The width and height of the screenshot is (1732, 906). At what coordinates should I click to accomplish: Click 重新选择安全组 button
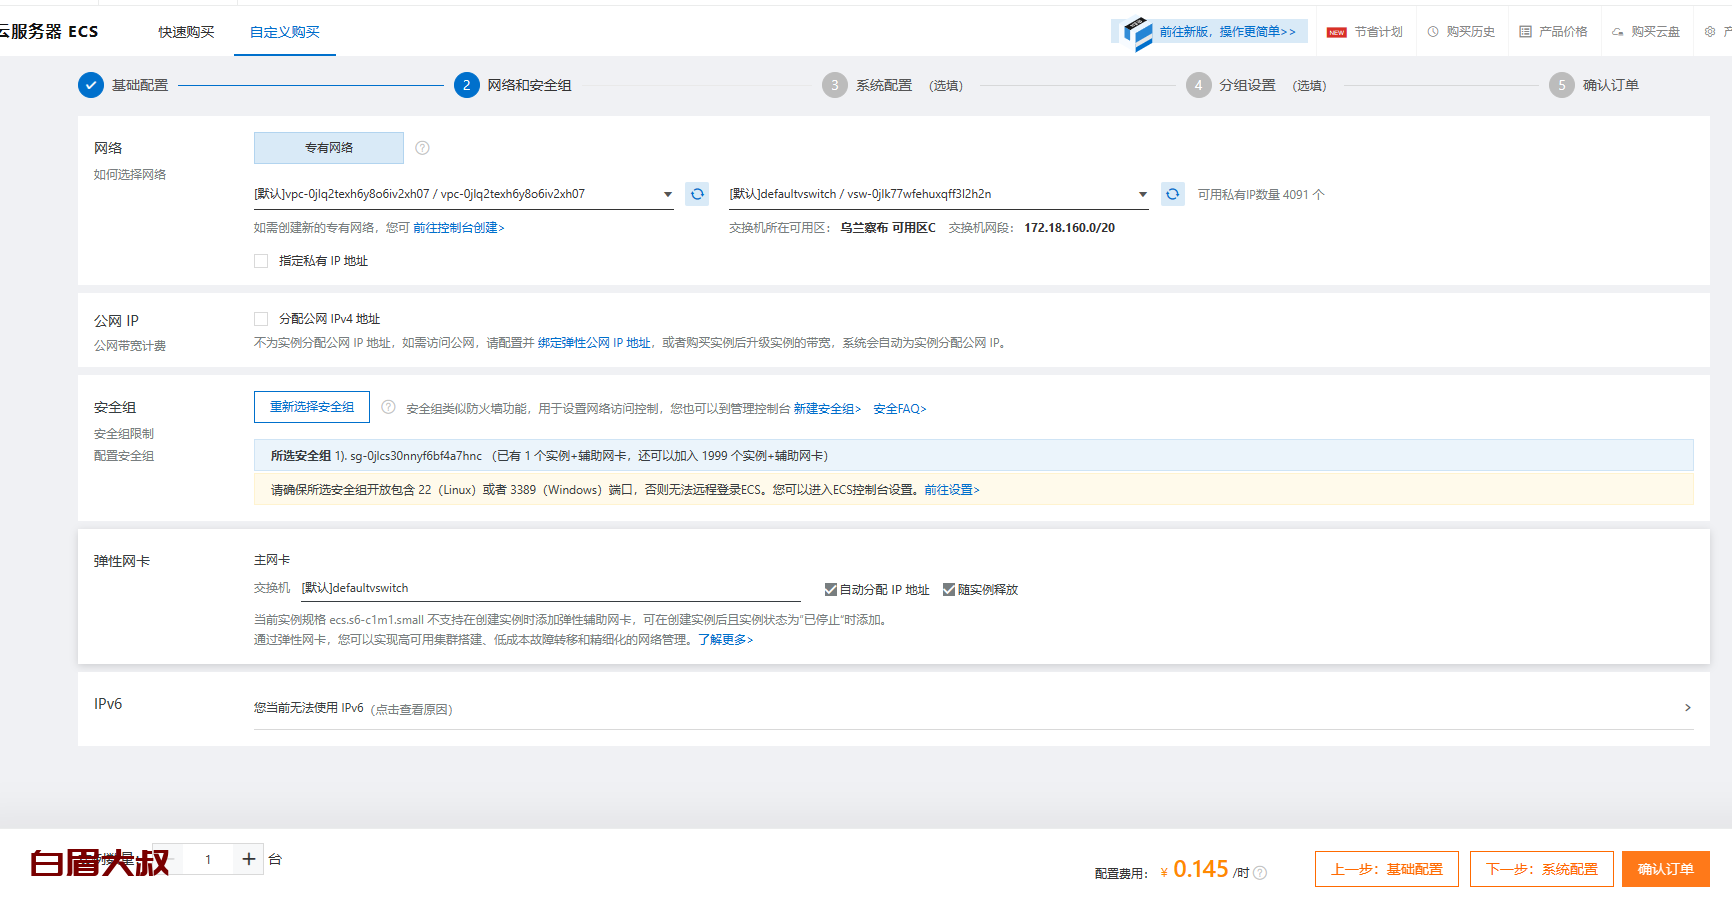click(312, 407)
